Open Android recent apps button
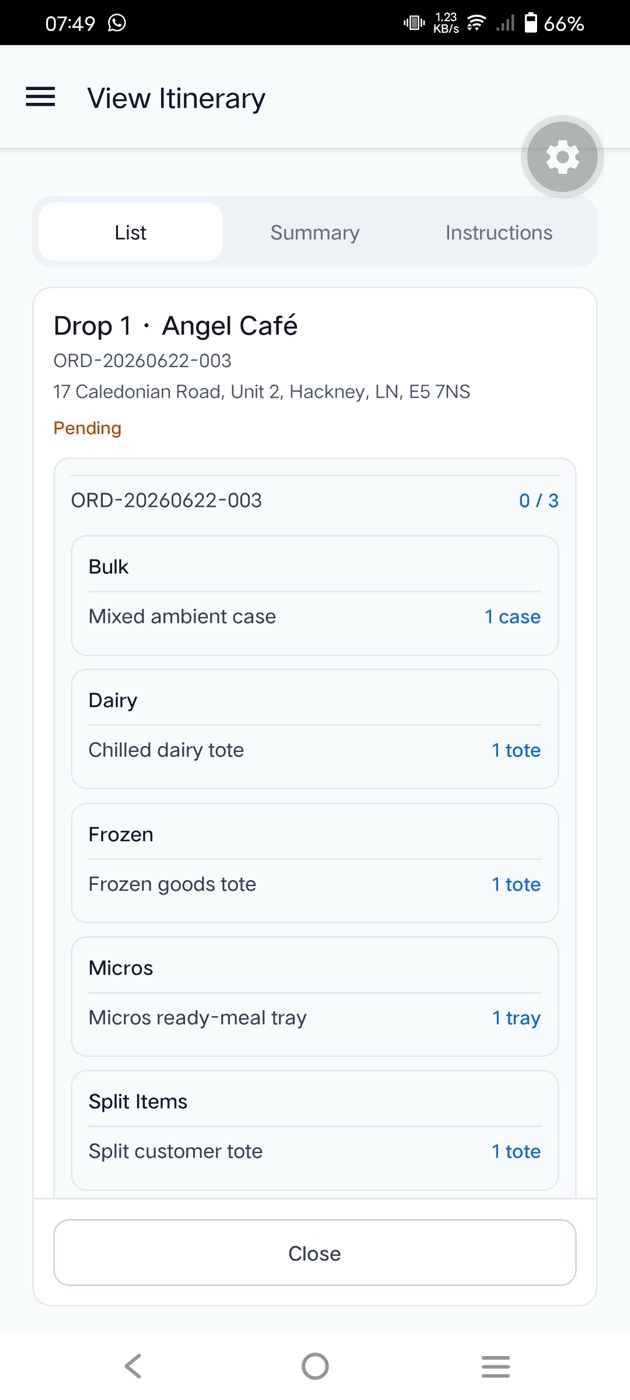Viewport: 630px width, 1400px height. click(x=495, y=1366)
